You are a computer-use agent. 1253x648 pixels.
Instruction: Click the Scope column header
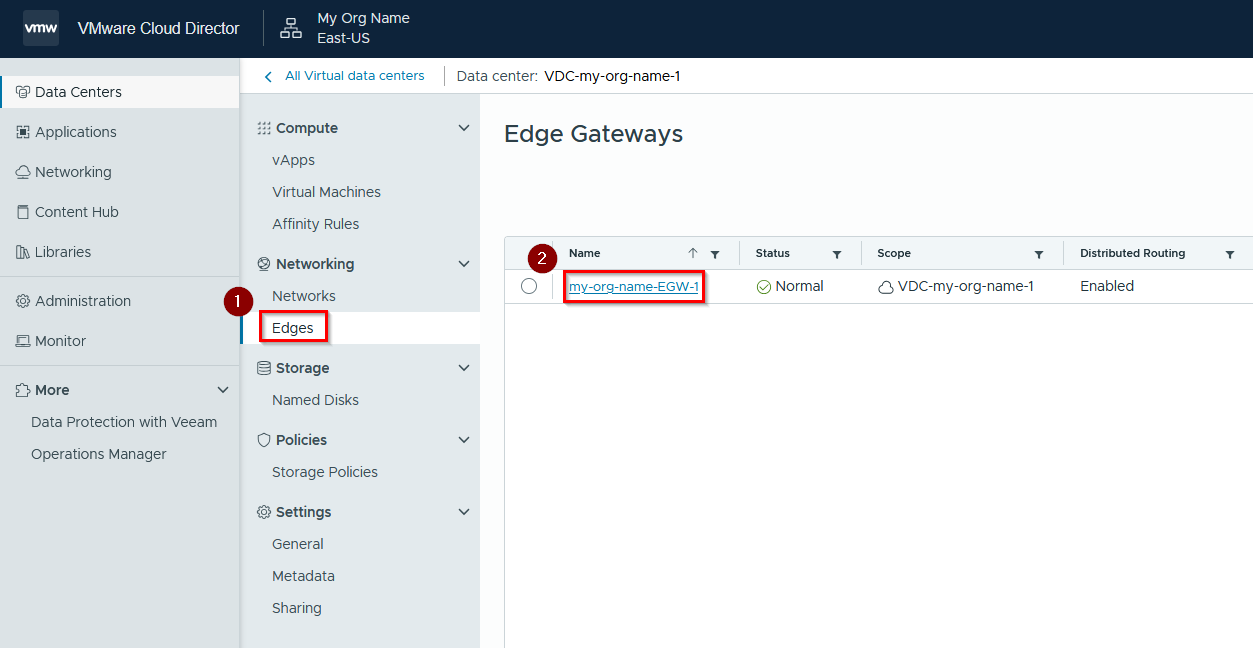point(894,254)
